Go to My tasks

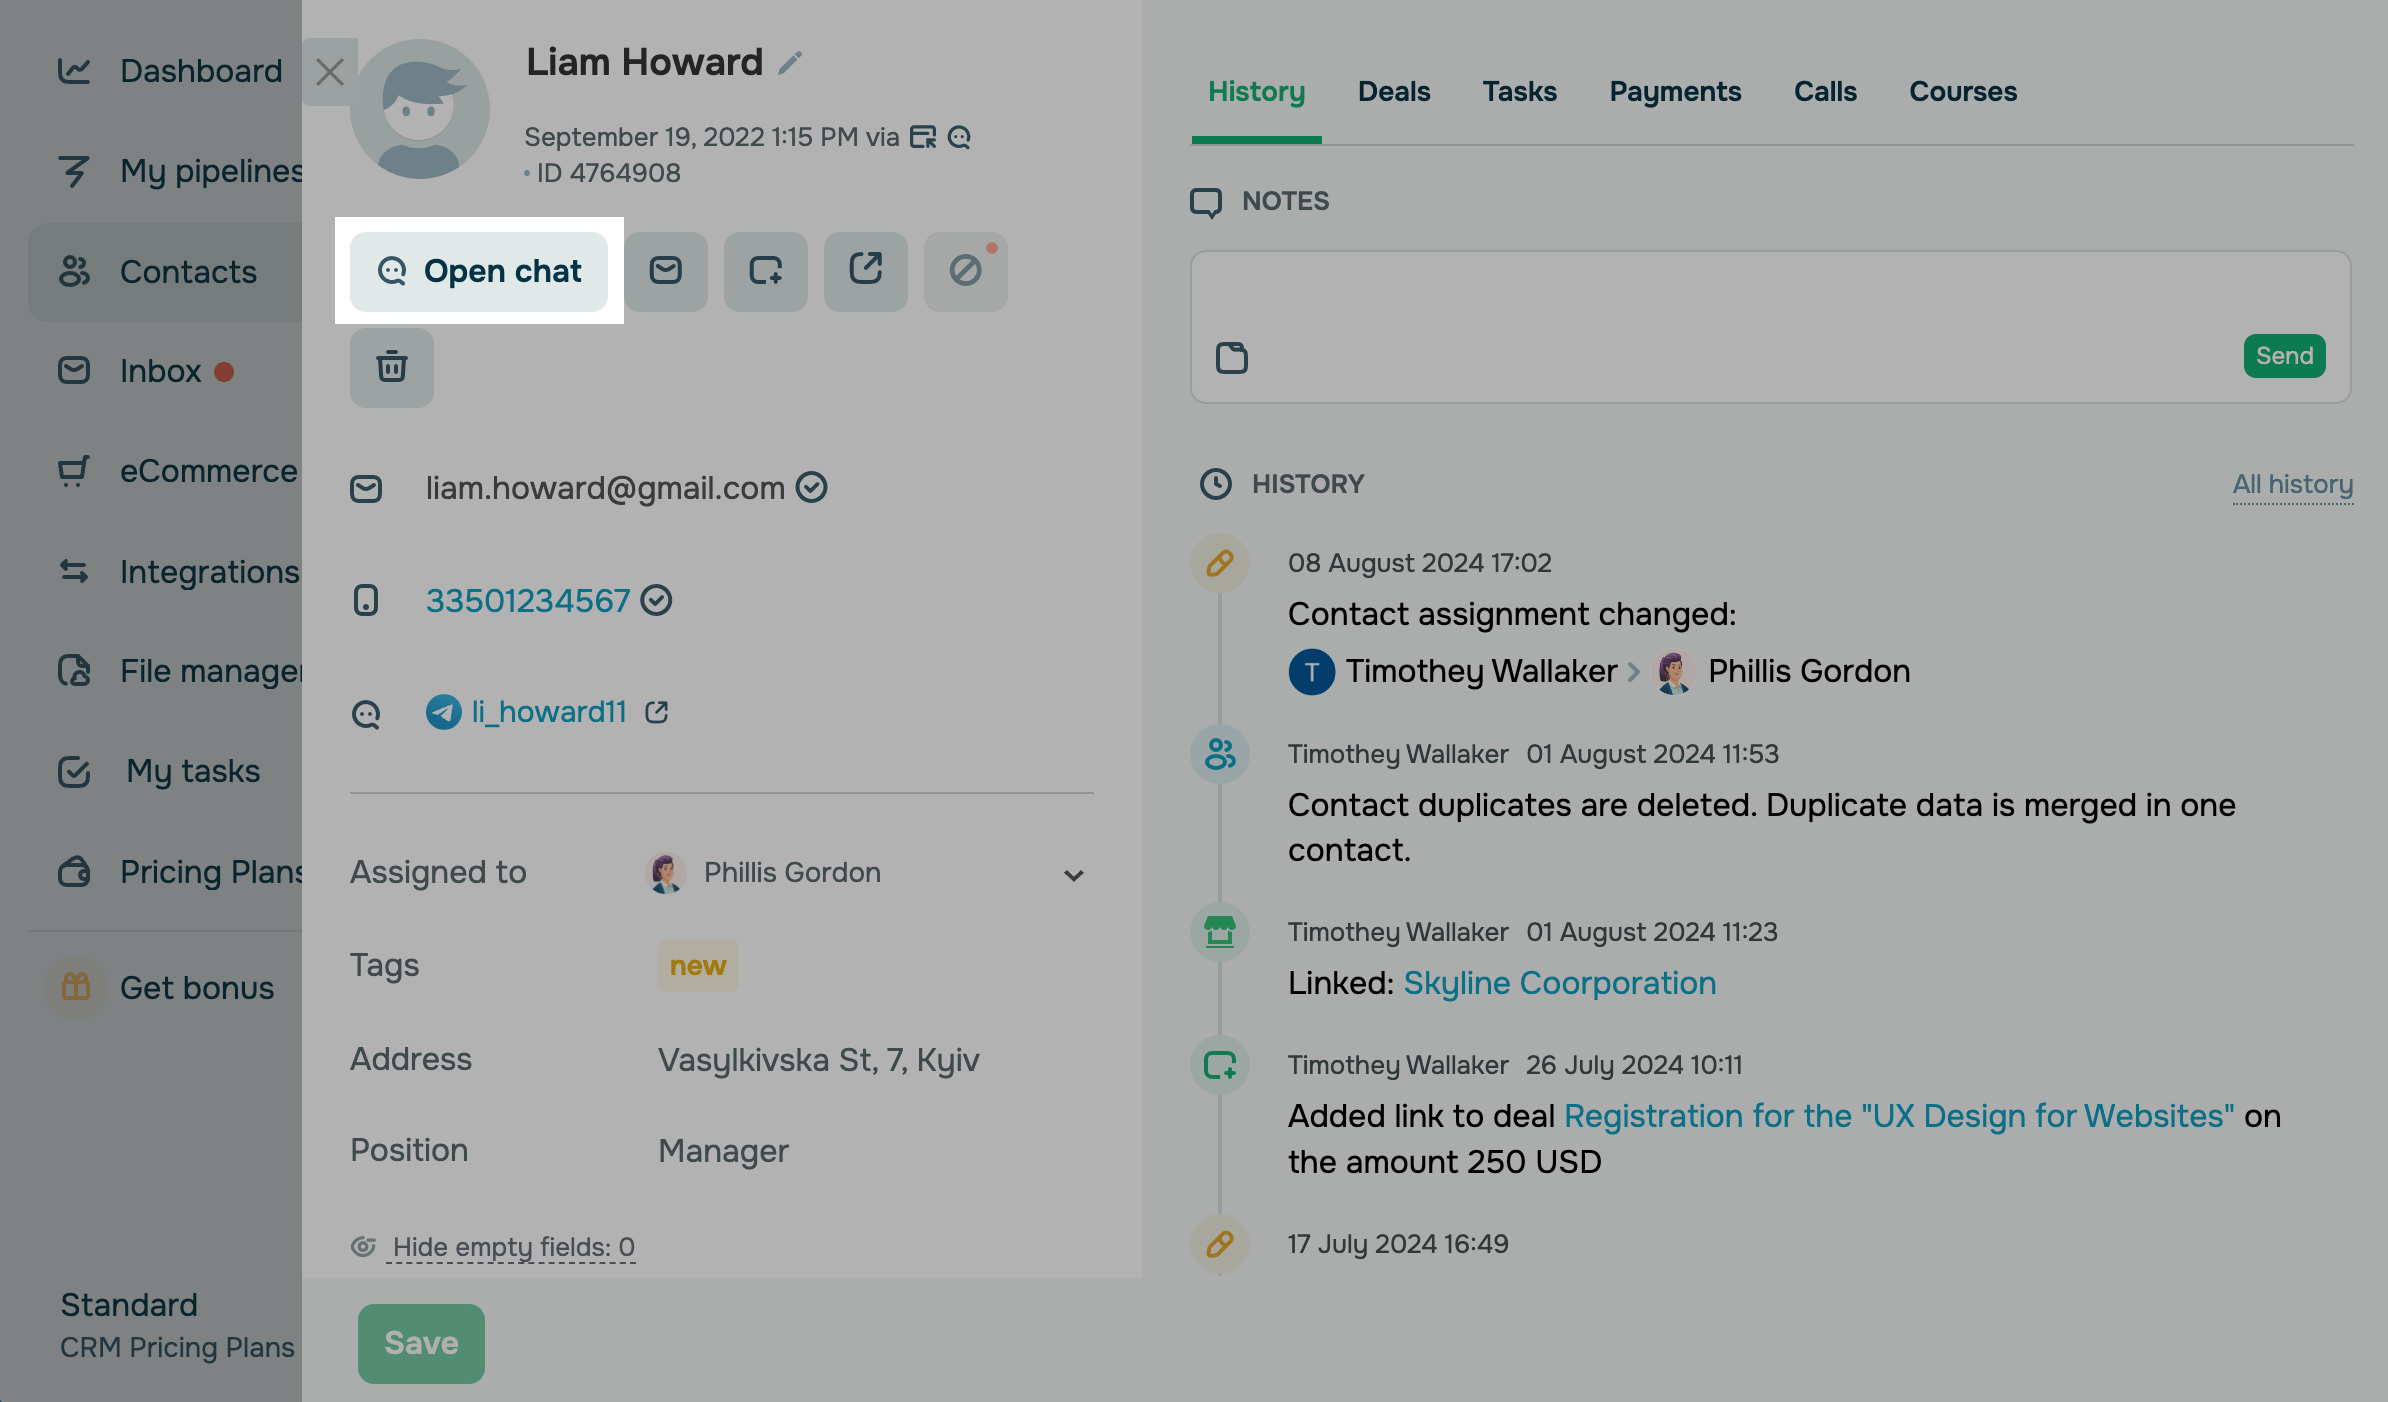(193, 771)
